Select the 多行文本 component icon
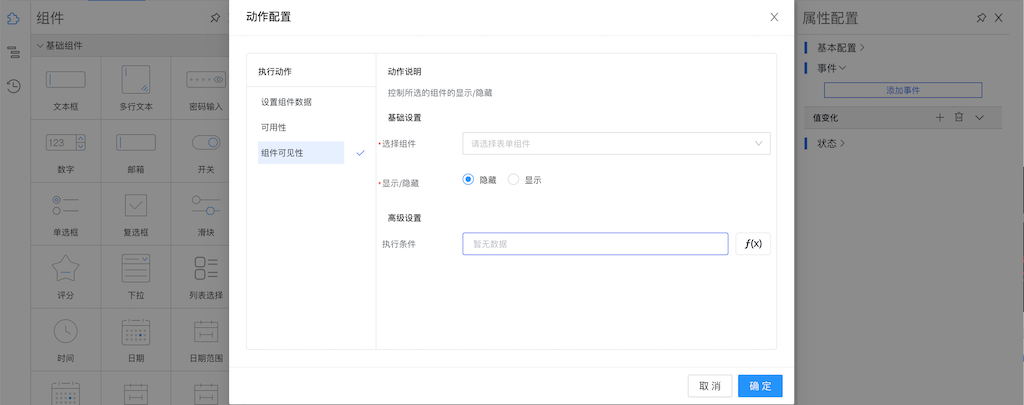1024x405 pixels. tap(136, 80)
